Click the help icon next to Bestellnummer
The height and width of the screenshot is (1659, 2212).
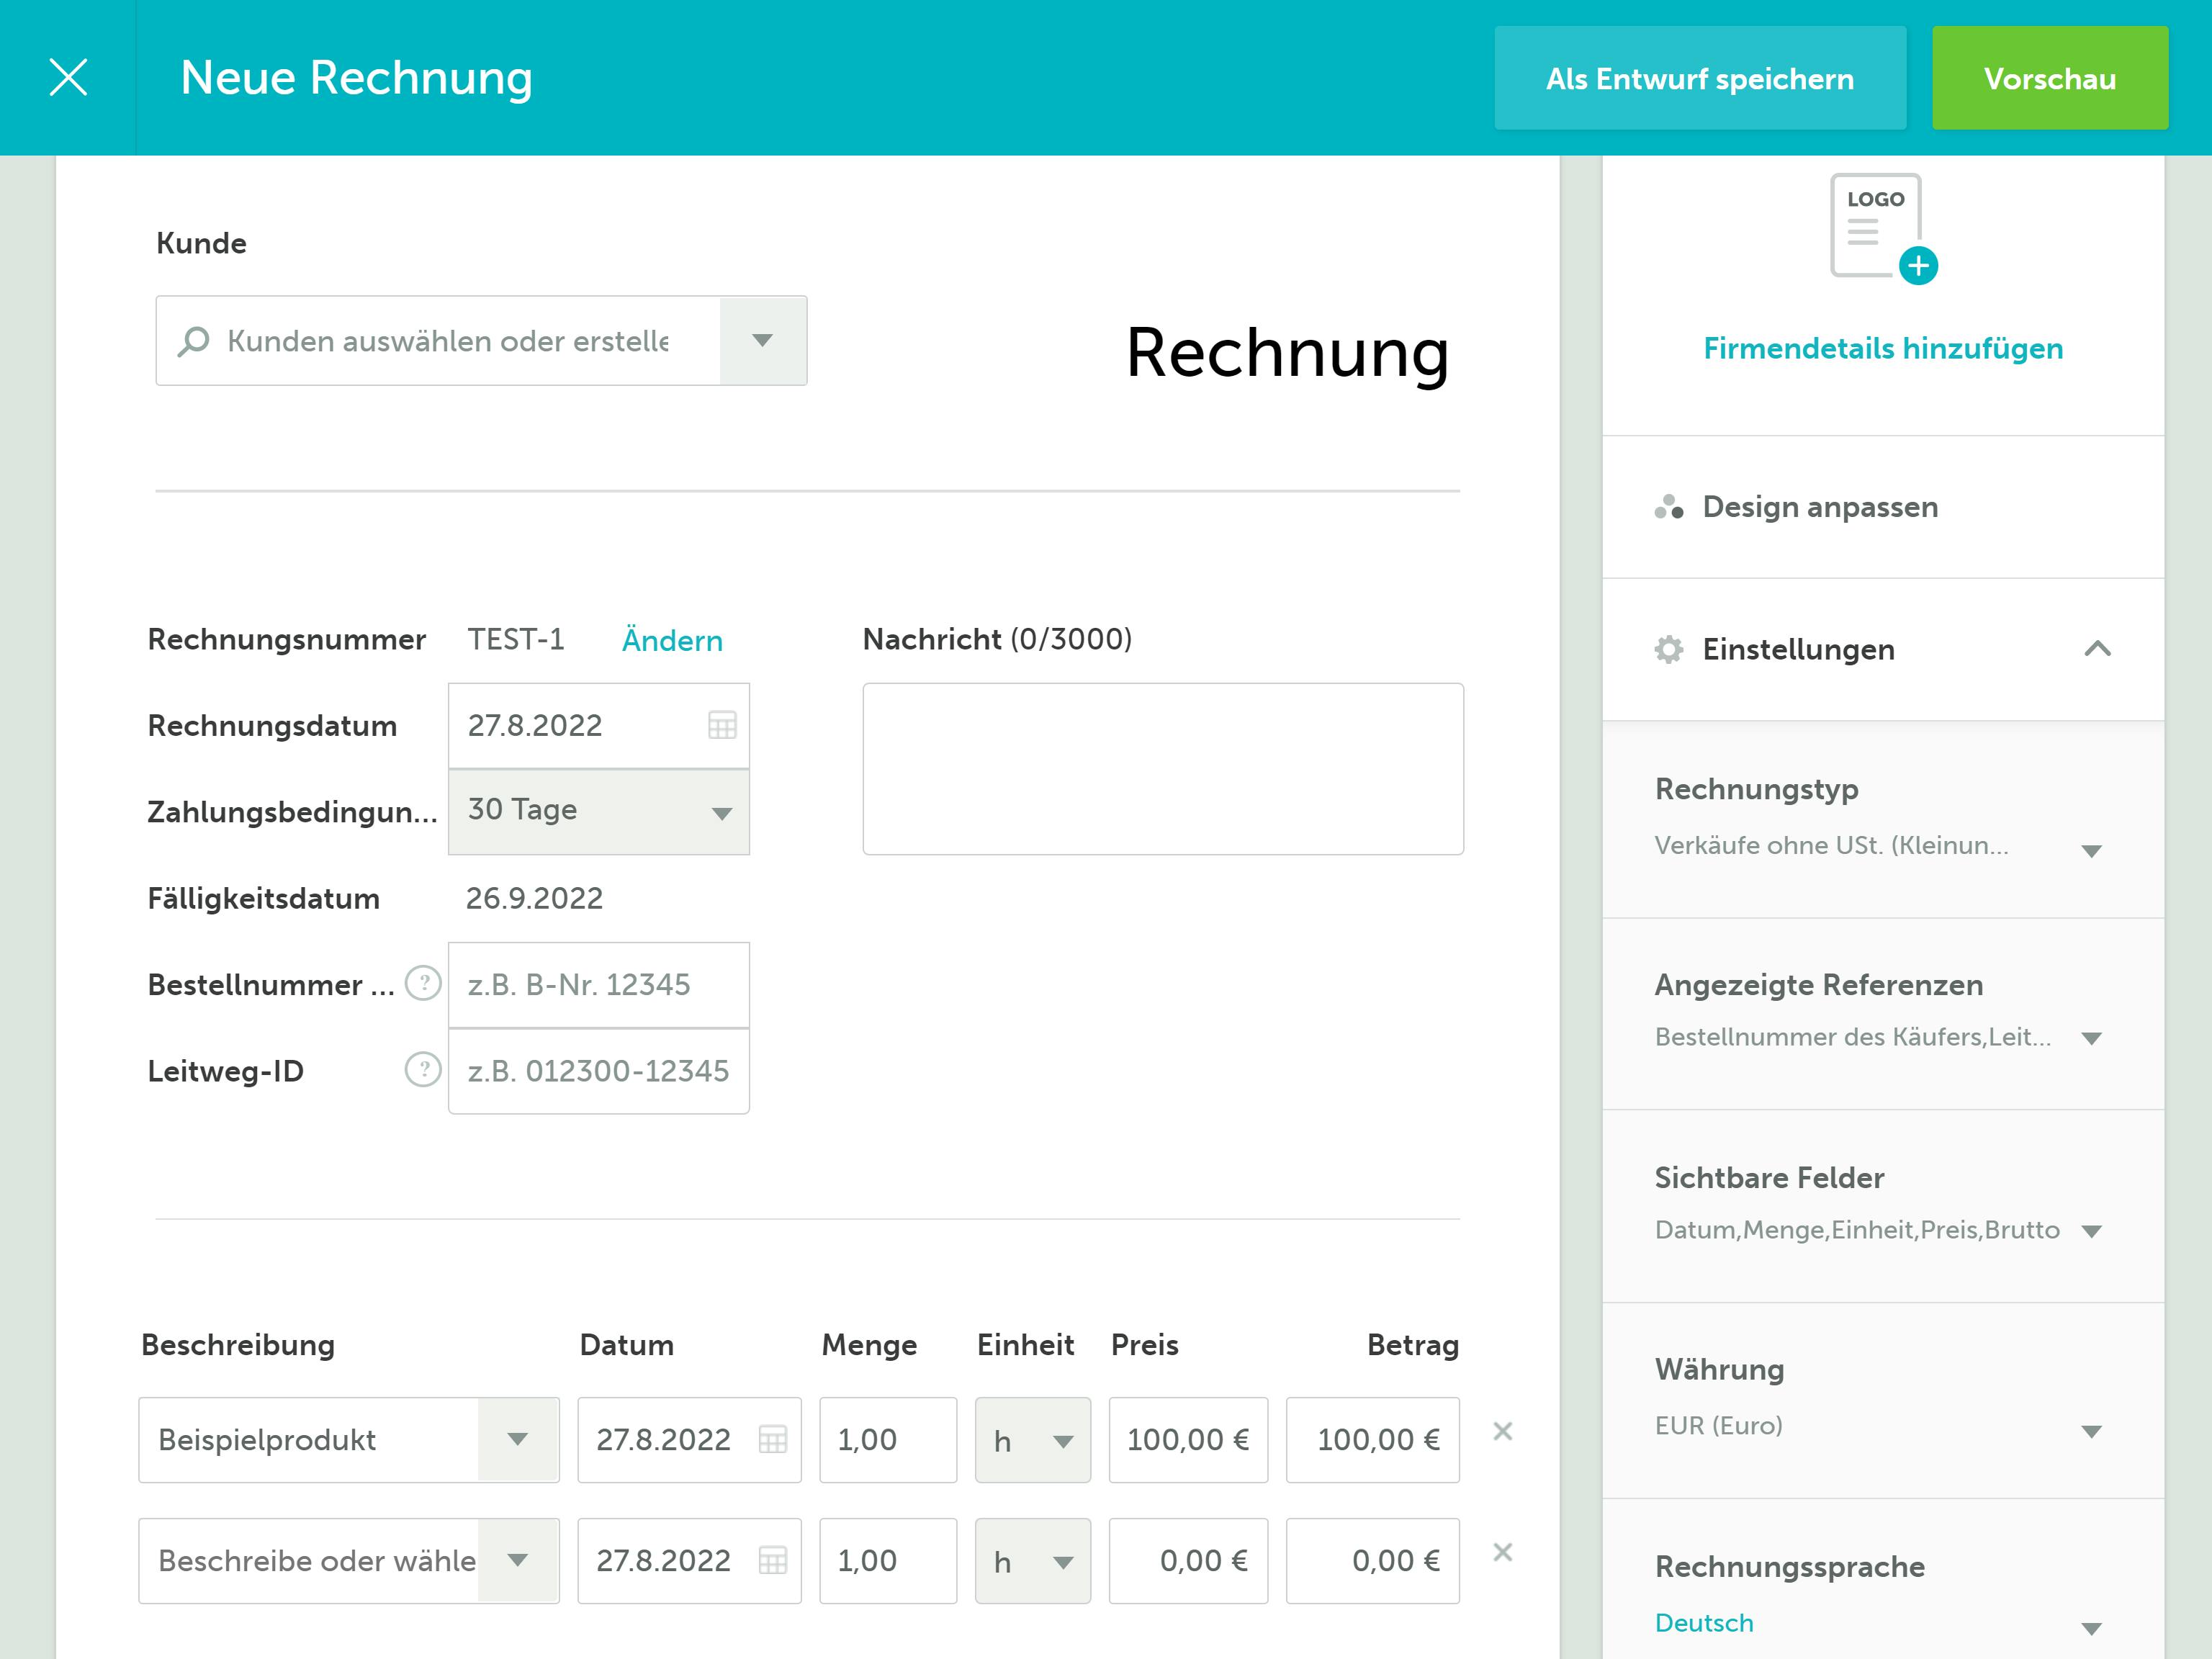point(423,984)
